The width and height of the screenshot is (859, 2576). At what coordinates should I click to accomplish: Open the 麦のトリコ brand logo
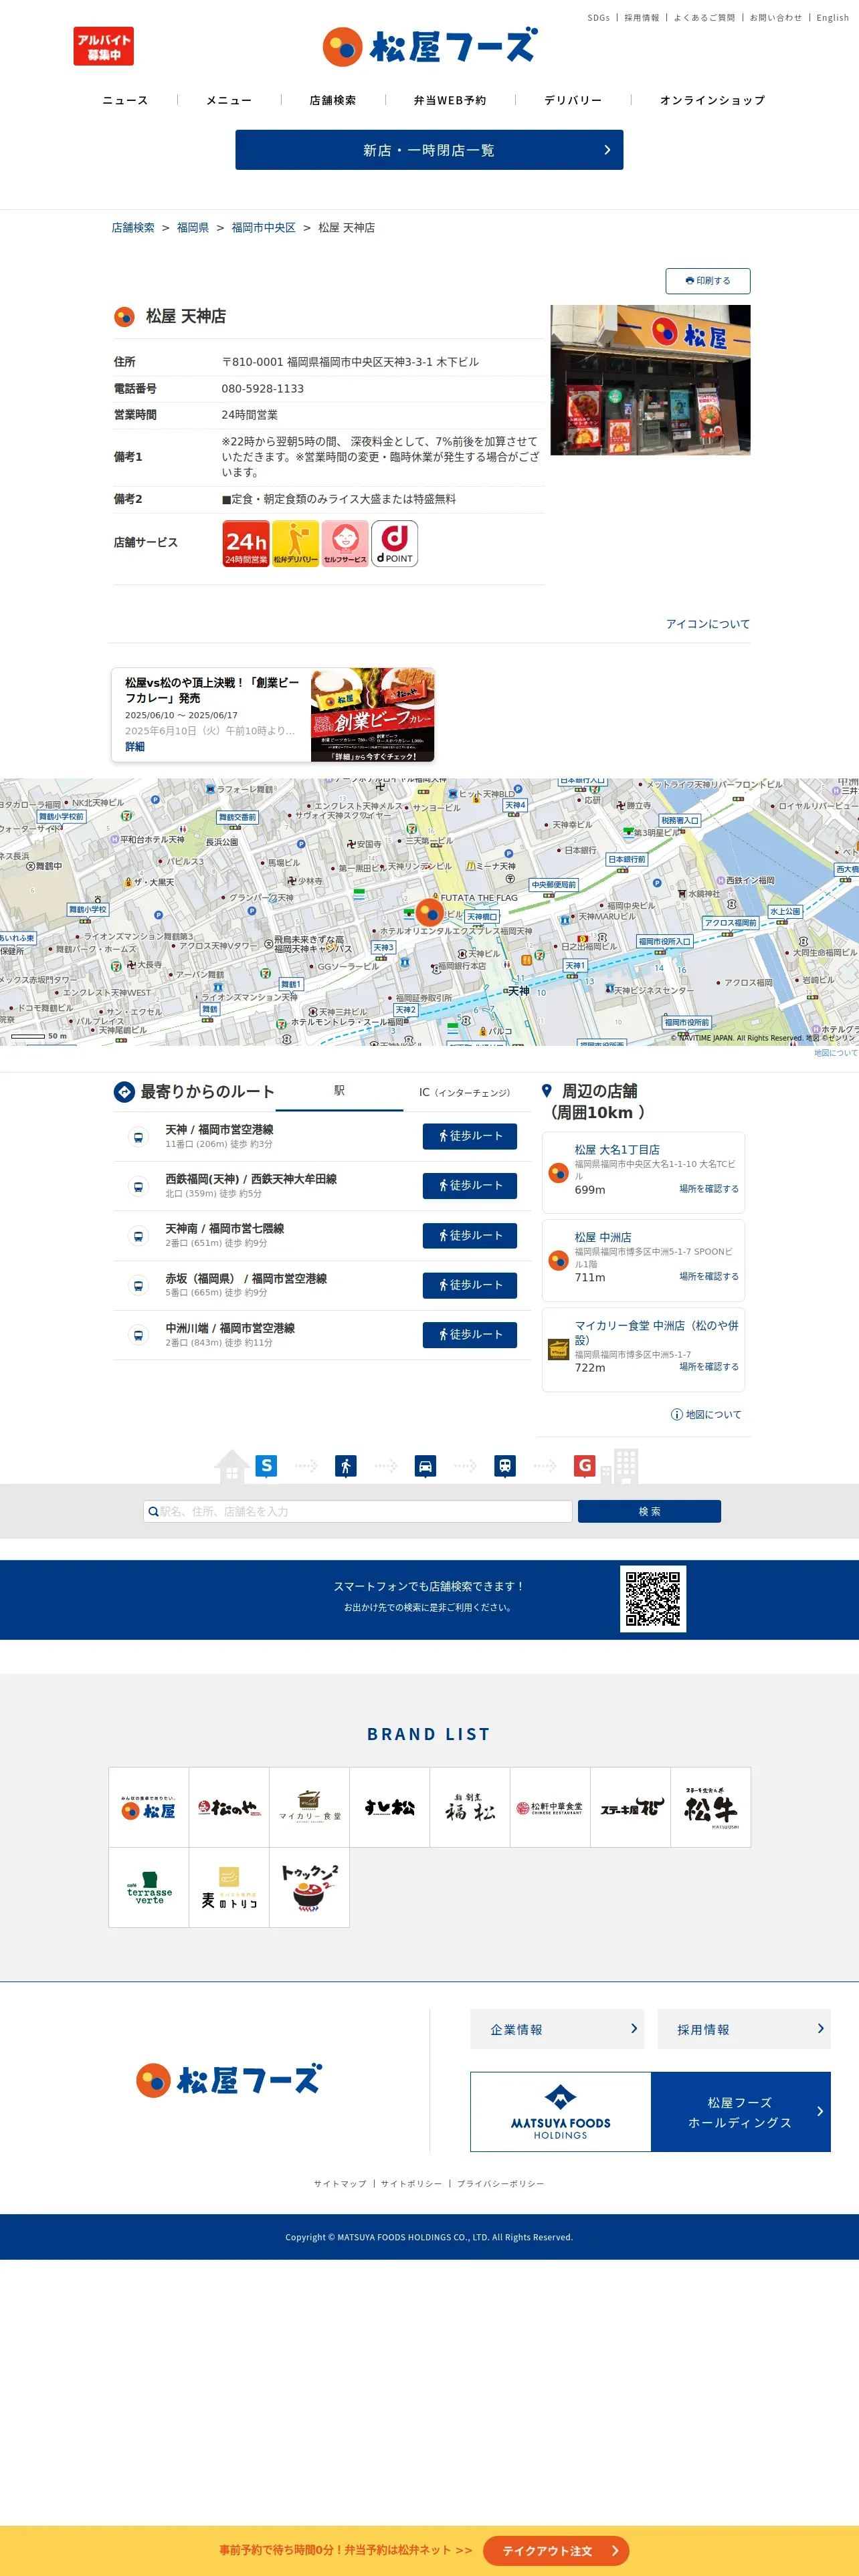coord(229,1887)
